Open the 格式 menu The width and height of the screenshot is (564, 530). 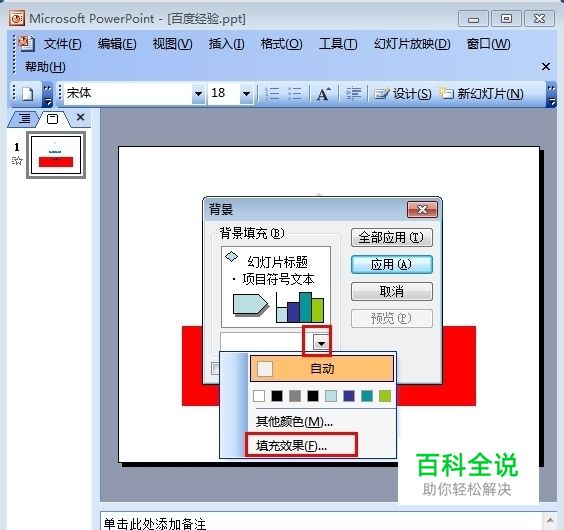pyautogui.click(x=282, y=44)
